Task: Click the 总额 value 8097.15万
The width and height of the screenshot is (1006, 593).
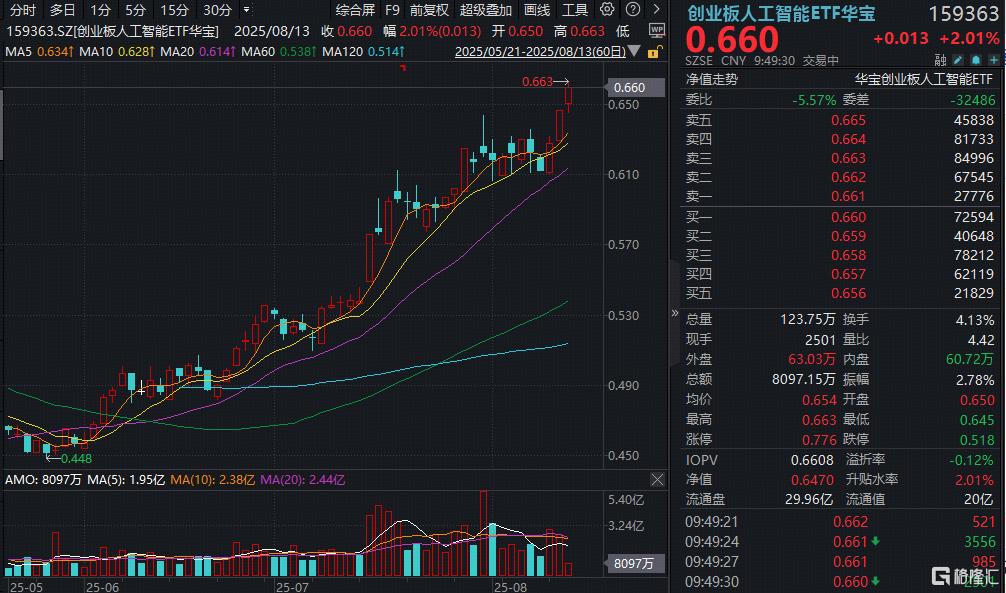Action: (803, 379)
